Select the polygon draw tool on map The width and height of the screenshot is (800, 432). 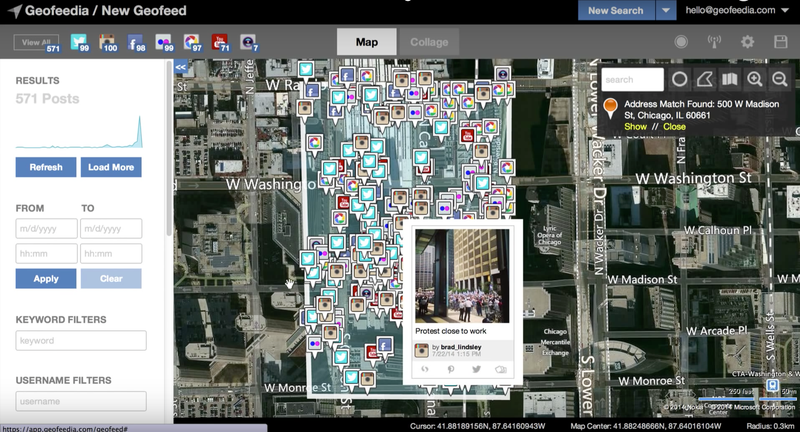pos(705,79)
